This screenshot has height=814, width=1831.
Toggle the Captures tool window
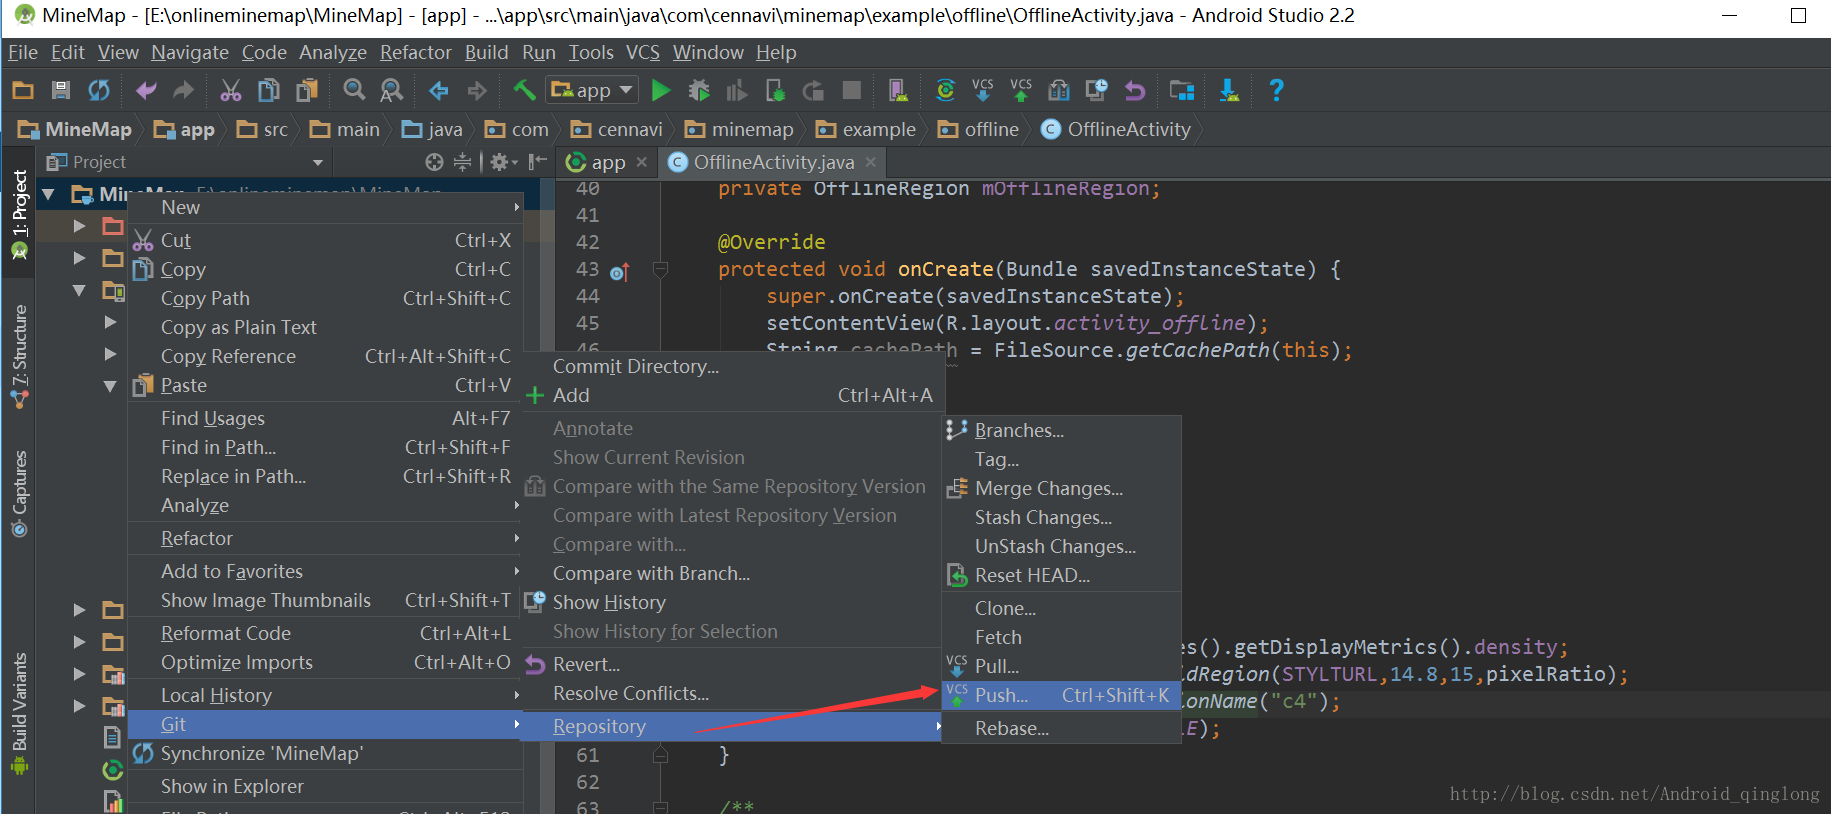pyautogui.click(x=19, y=495)
